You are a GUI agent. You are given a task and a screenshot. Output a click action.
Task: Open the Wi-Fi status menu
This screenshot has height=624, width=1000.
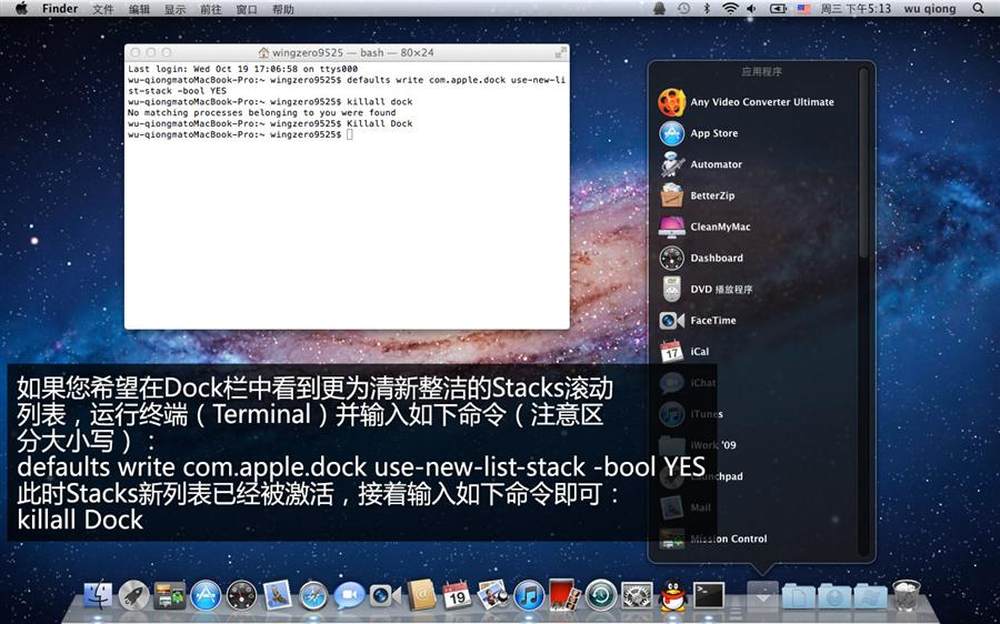[x=730, y=8]
